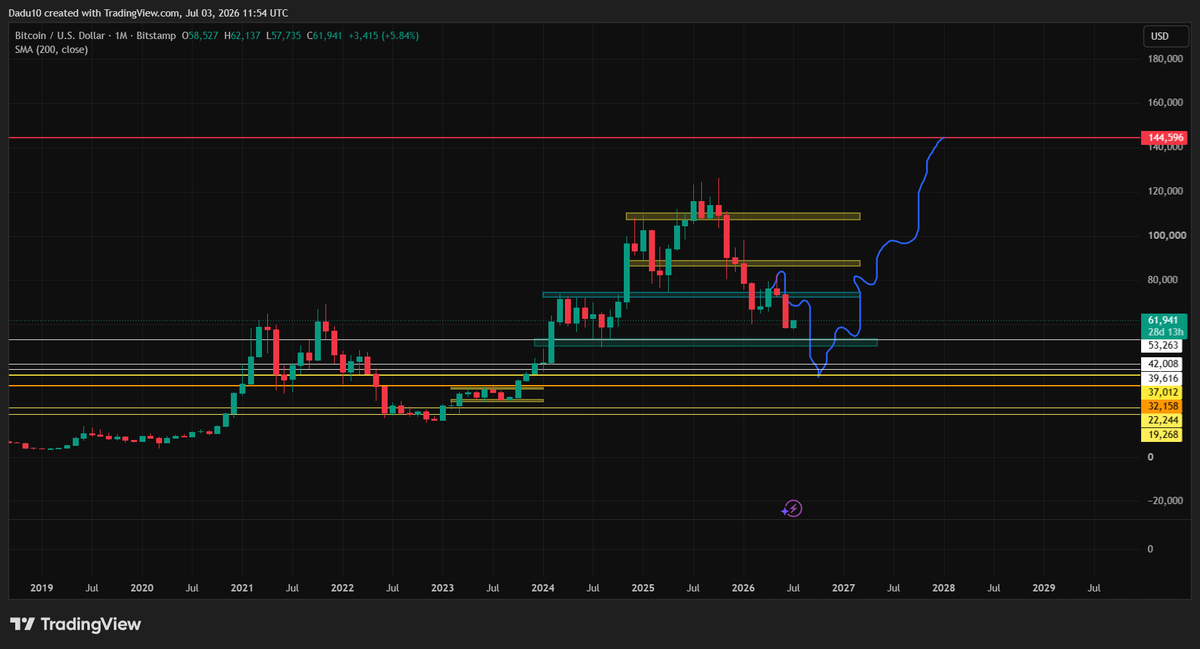Image resolution: width=1200 pixels, height=649 pixels.
Task: Click the 2025 label on time axis
Action: pos(642,588)
